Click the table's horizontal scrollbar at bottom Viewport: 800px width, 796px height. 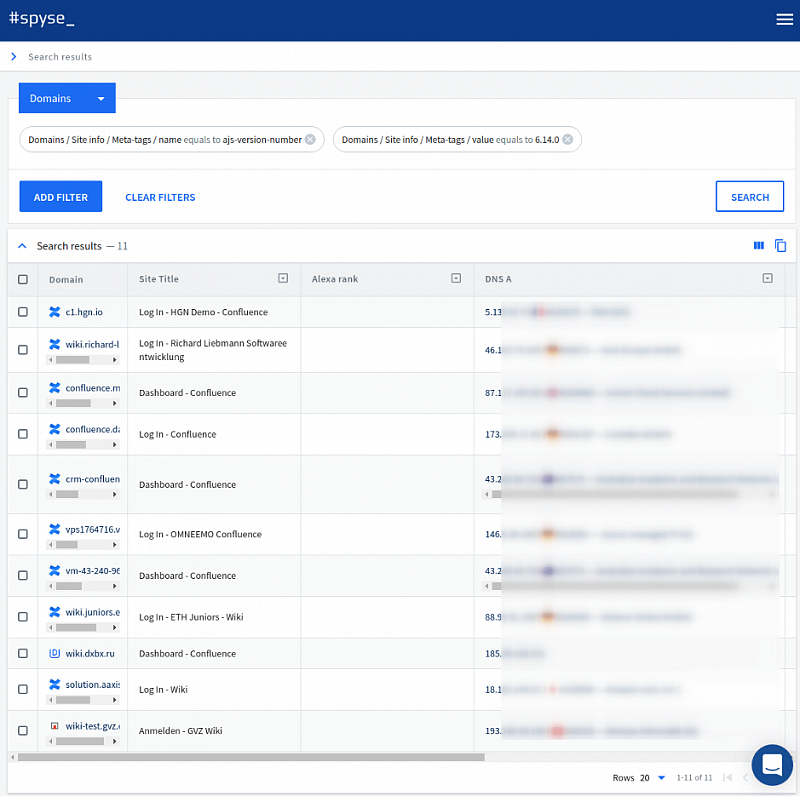click(x=251, y=757)
